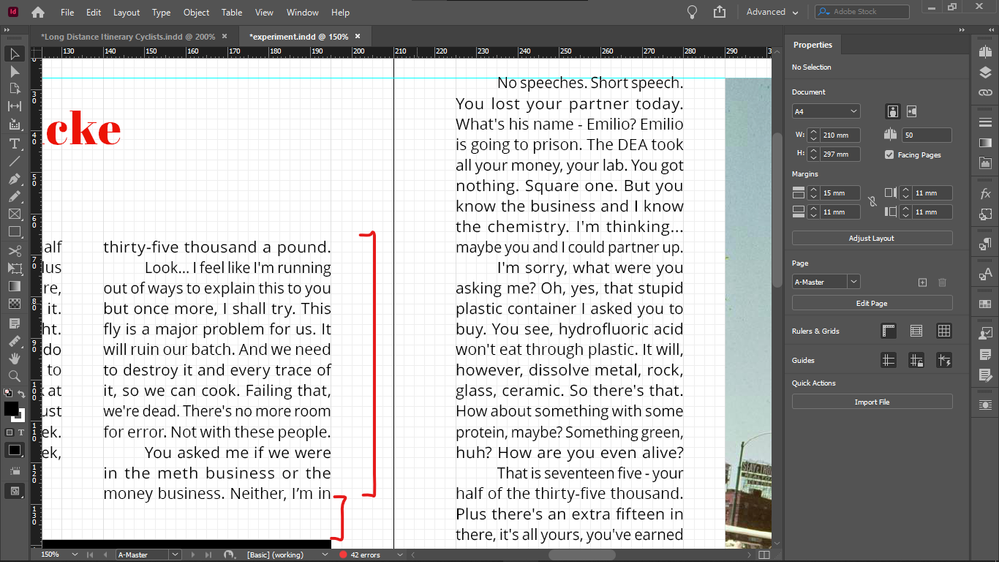The image size is (999, 562).
Task: Select the Type tool
Action: (14, 144)
